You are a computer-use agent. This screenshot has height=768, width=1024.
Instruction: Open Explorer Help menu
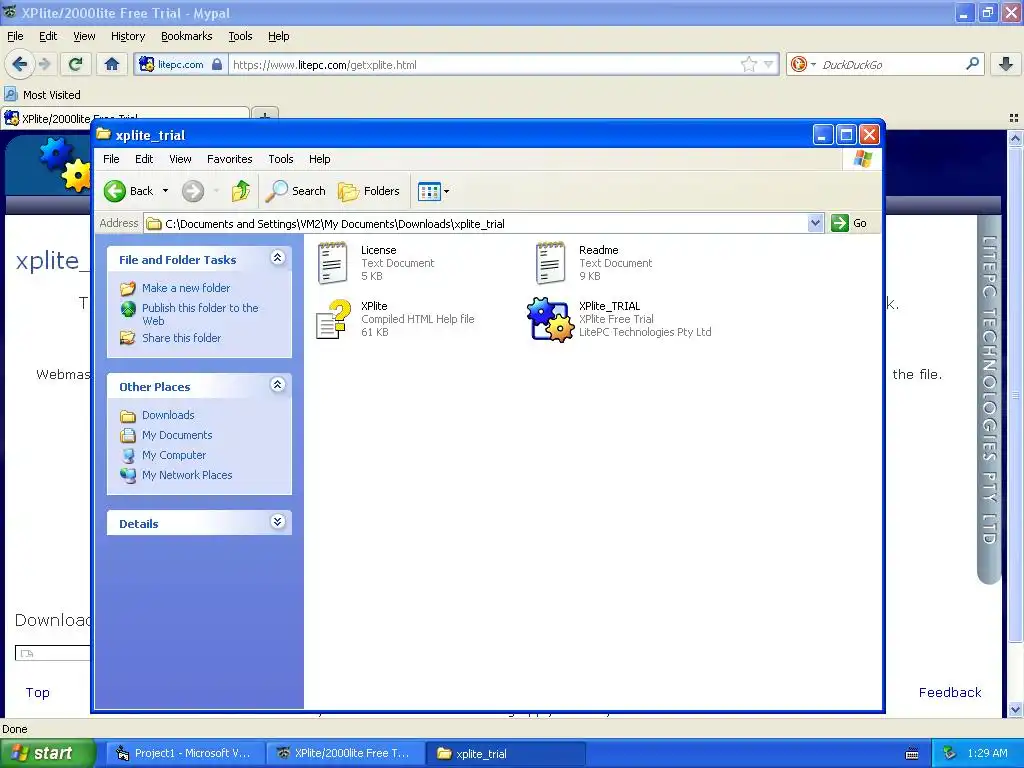[319, 159]
